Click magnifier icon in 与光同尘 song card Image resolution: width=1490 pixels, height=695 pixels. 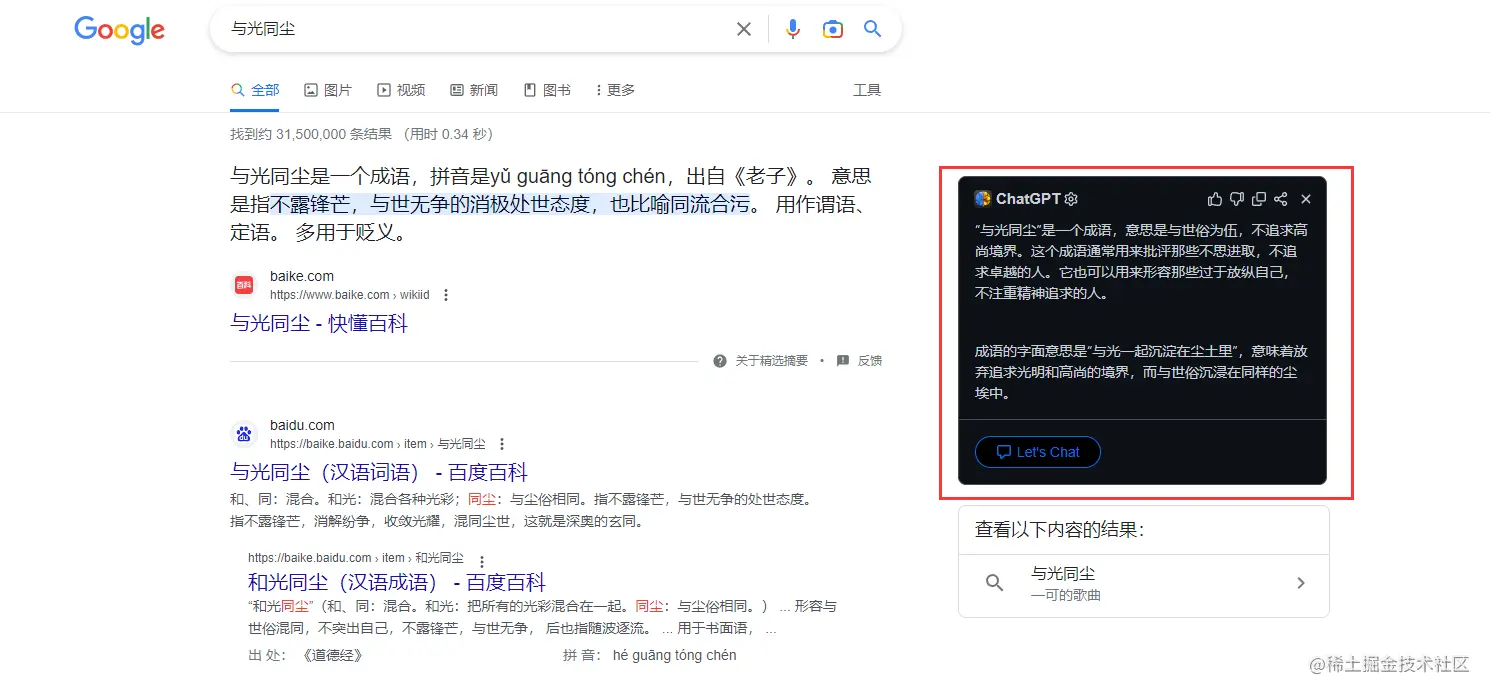click(994, 583)
